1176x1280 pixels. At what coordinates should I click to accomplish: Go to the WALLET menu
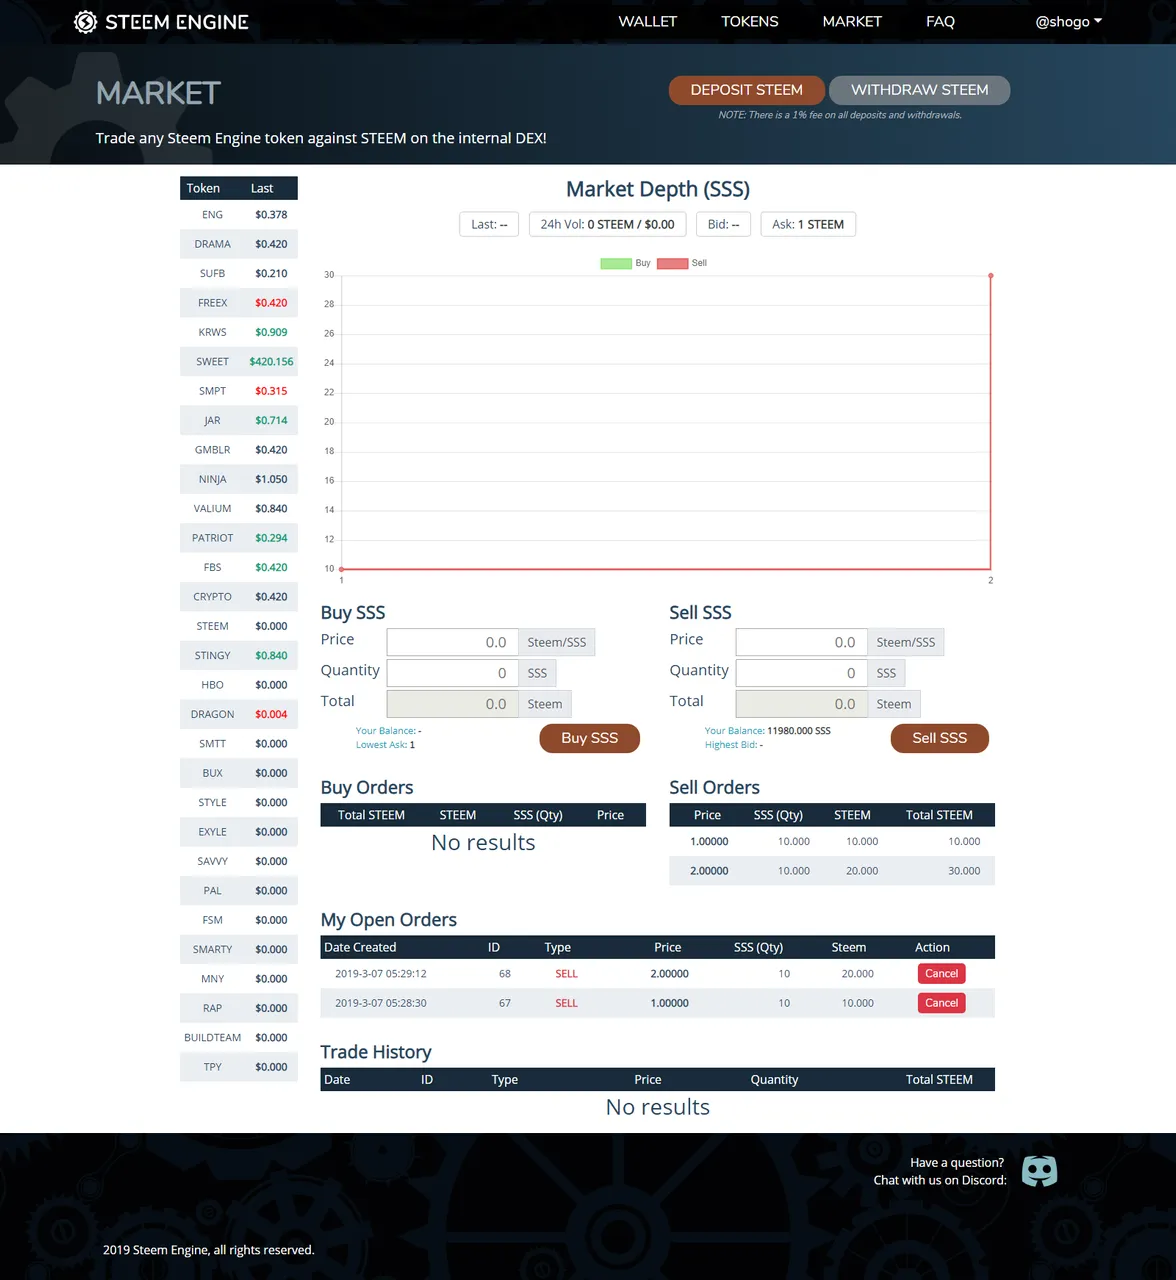tap(647, 22)
